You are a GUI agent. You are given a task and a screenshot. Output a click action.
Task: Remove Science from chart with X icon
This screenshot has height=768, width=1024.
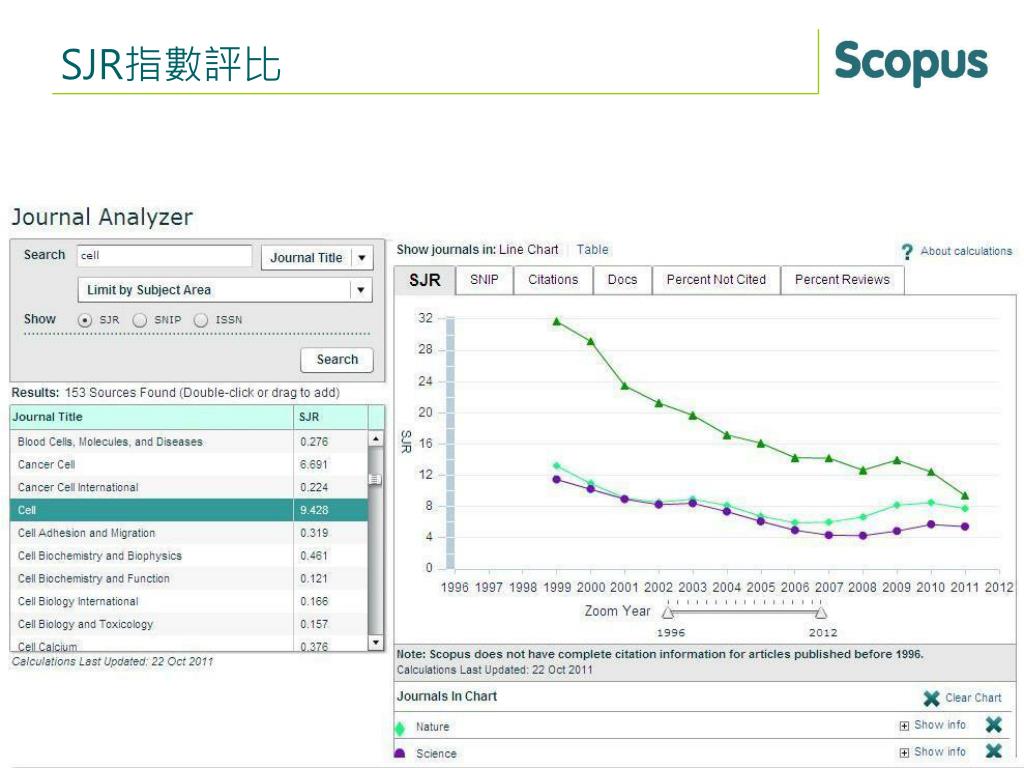coord(993,752)
